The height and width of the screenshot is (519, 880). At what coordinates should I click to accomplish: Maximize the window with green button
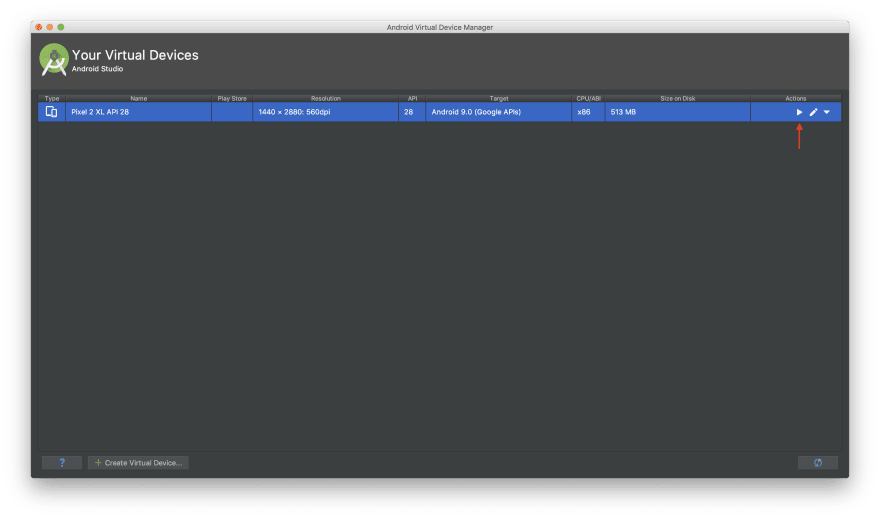pos(61,27)
